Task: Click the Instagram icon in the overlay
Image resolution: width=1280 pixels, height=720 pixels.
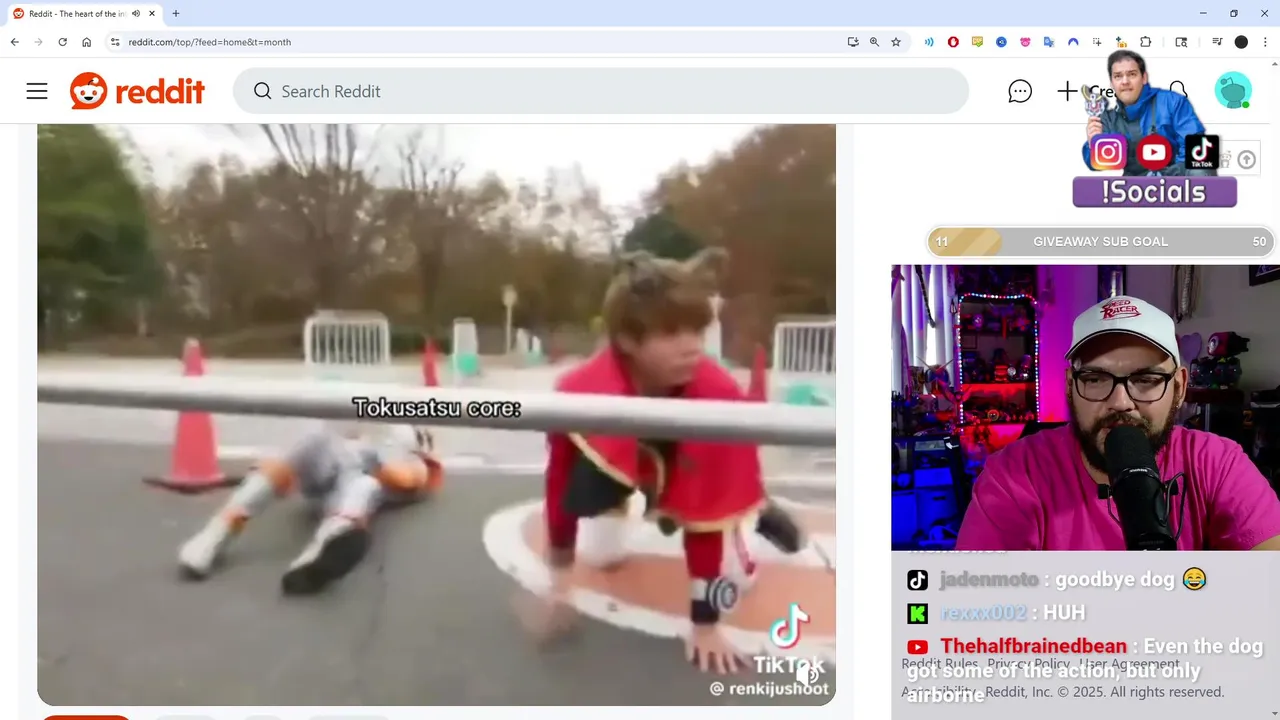Action: (x=1107, y=152)
